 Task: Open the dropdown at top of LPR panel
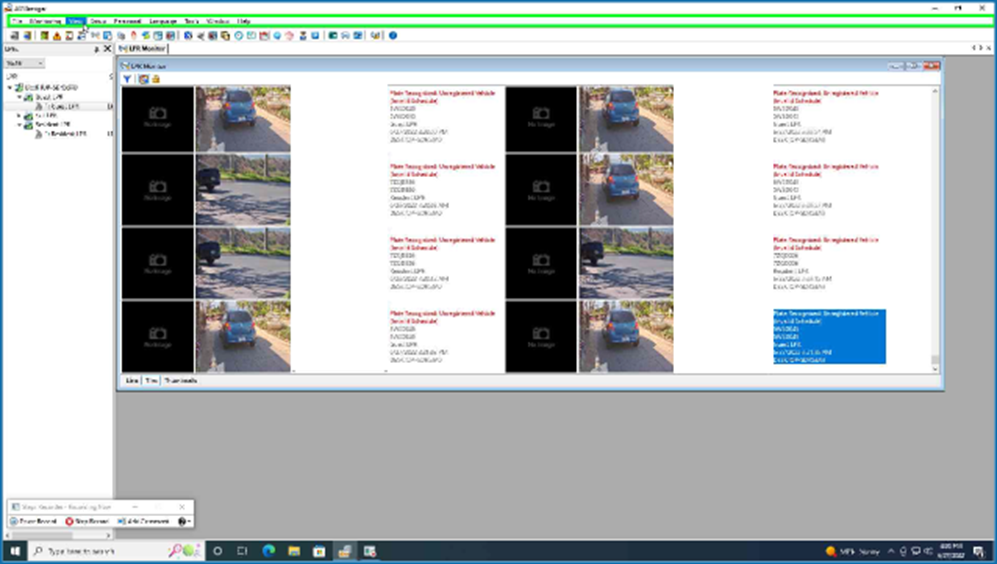pyautogui.click(x=24, y=62)
